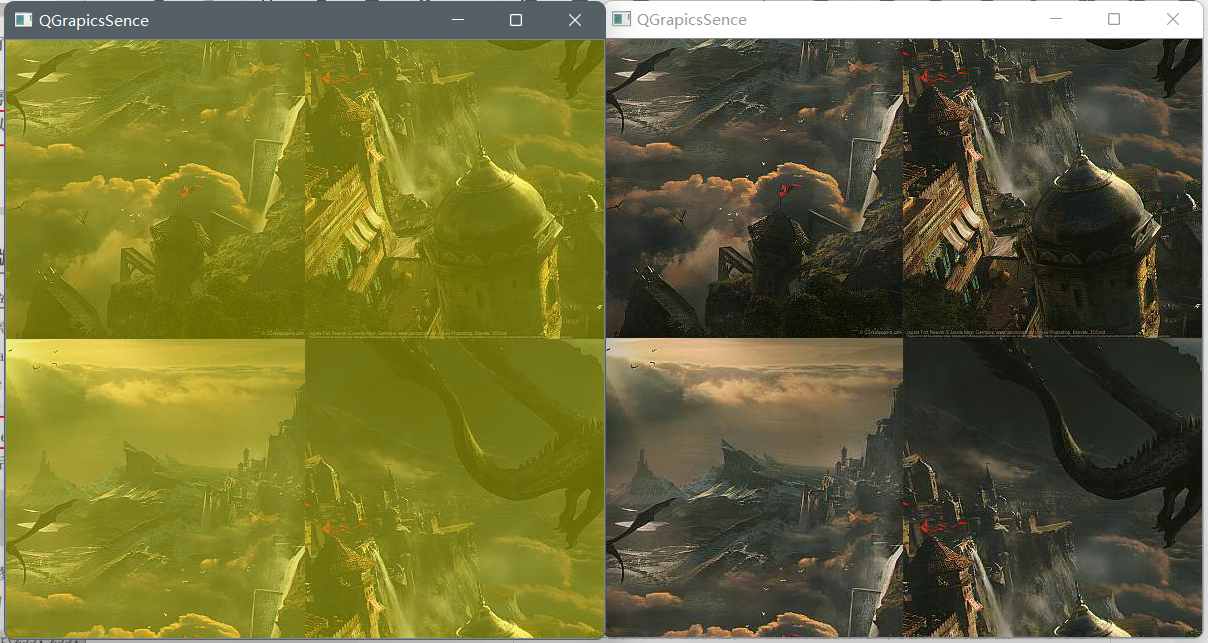The width and height of the screenshot is (1208, 643).
Task: Maximize the left yellow-tinted QGrapicsSence window
Action: pyautogui.click(x=516, y=20)
